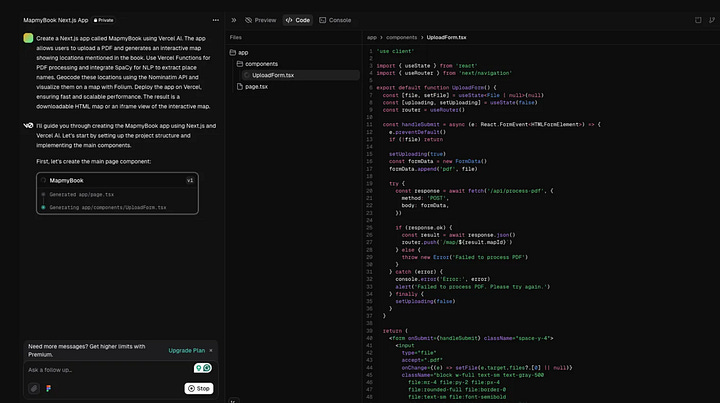The height and width of the screenshot is (403, 720).
Task: Click code line 1 'use client'
Action: pos(395,51)
